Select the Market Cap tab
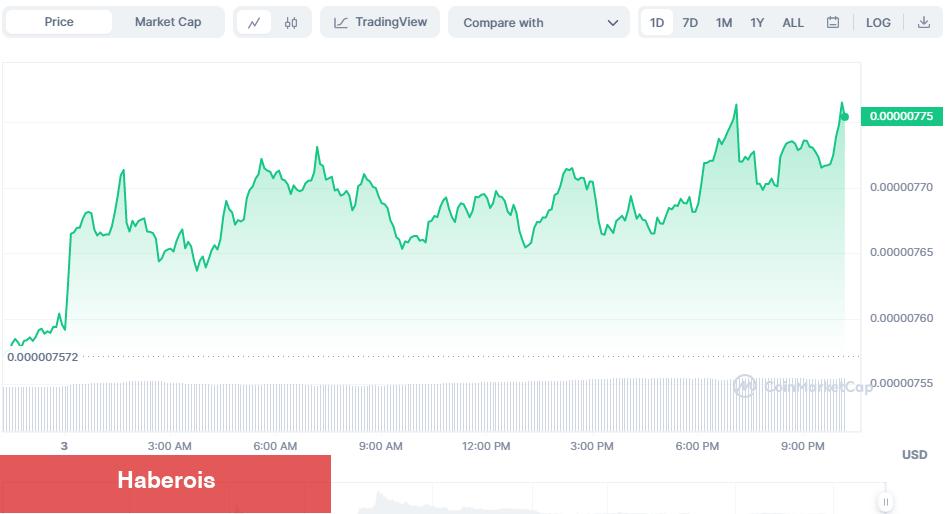The width and height of the screenshot is (952, 514). point(168,22)
